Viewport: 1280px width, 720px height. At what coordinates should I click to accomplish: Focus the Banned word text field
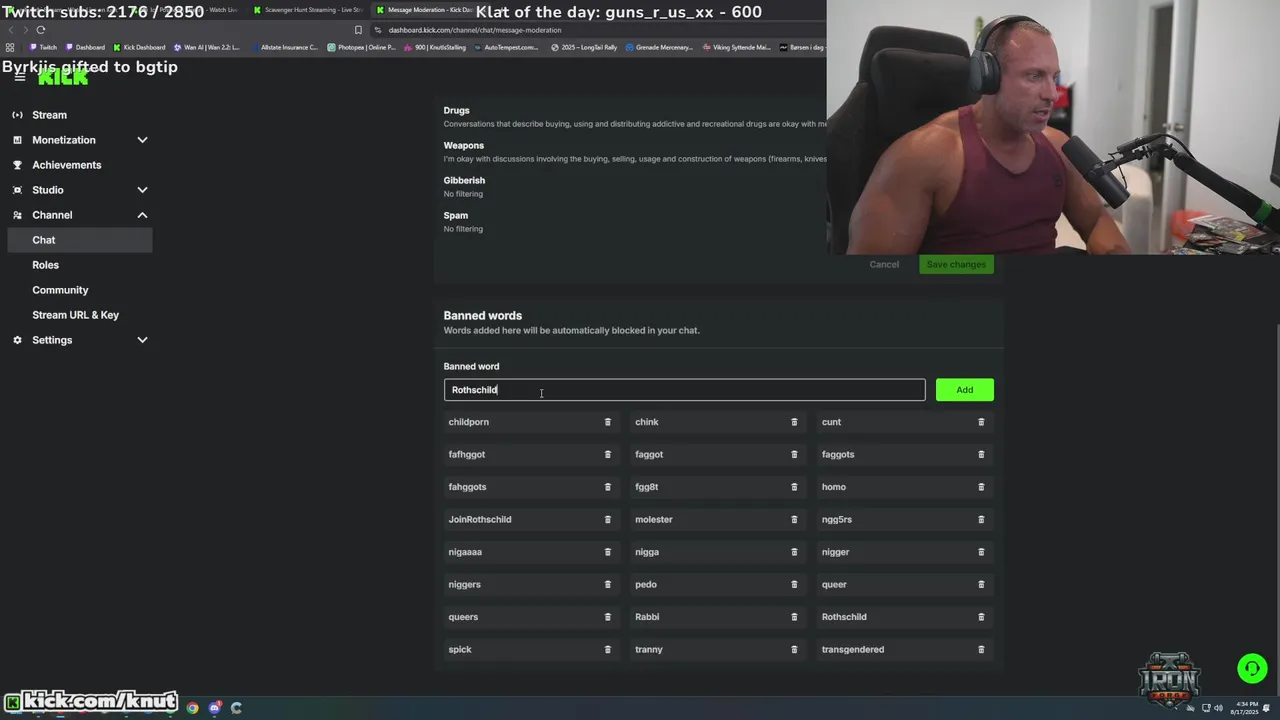pos(684,390)
